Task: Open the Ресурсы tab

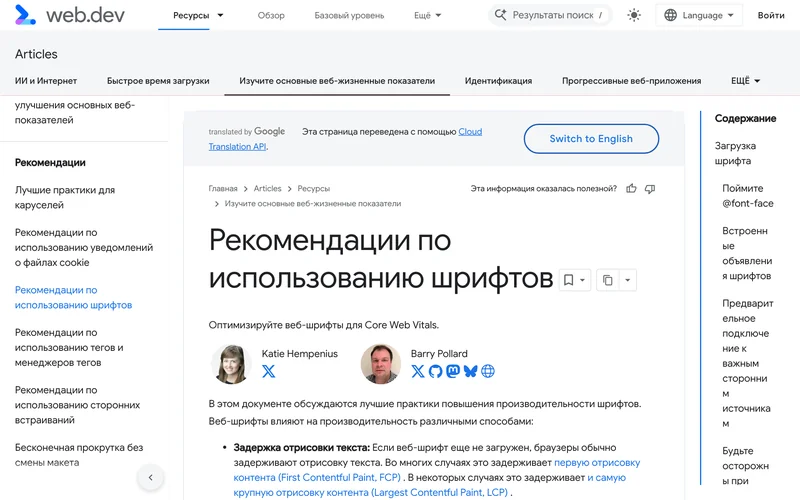Action: tap(191, 15)
